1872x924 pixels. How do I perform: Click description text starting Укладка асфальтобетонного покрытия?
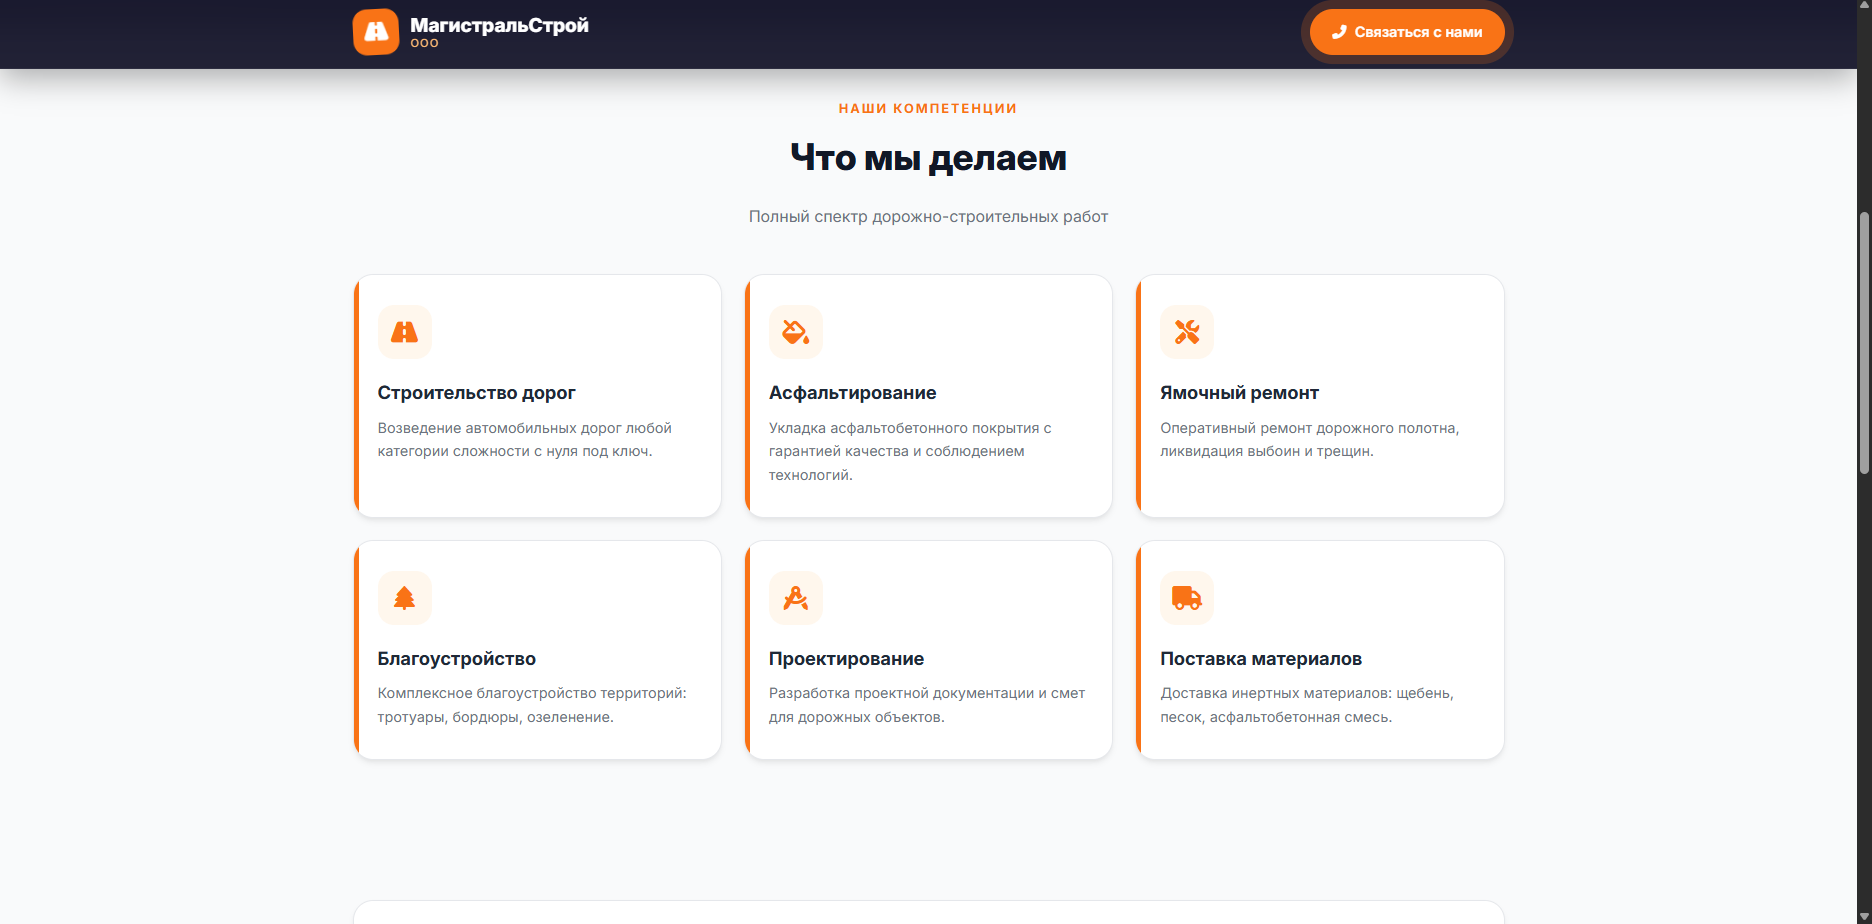point(910,451)
